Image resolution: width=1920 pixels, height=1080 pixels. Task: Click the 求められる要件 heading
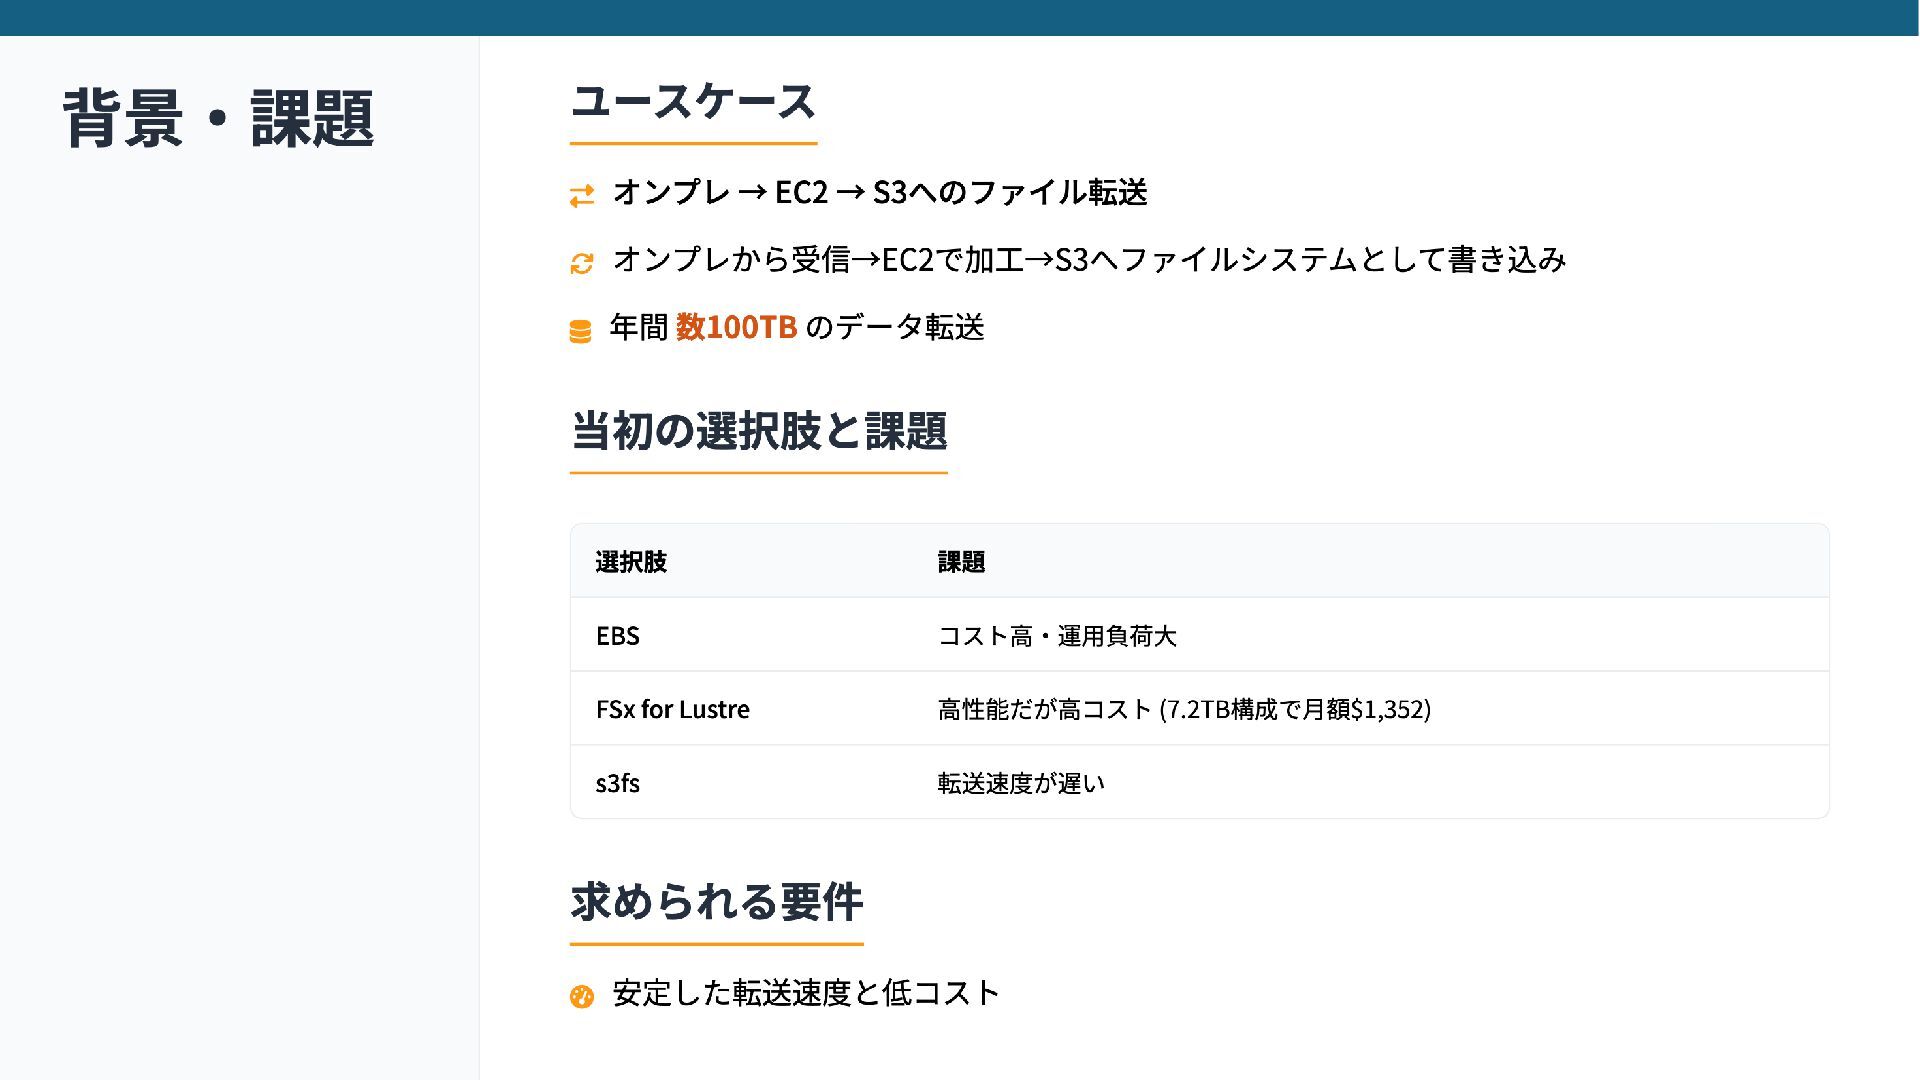[716, 902]
